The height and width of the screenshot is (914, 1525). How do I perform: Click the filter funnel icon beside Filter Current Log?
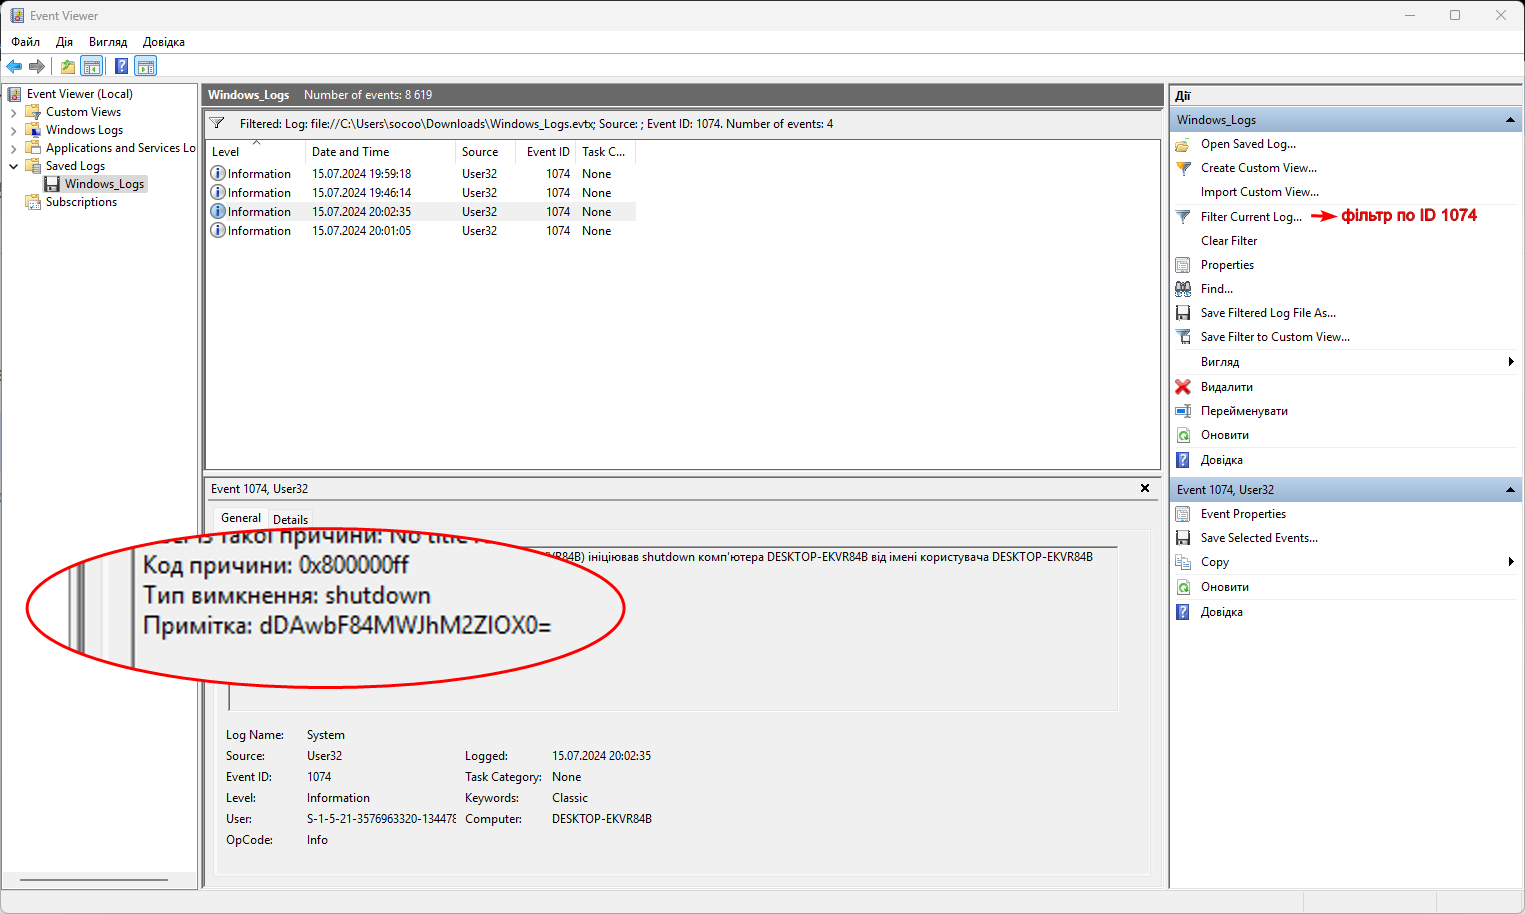pyautogui.click(x=1183, y=217)
